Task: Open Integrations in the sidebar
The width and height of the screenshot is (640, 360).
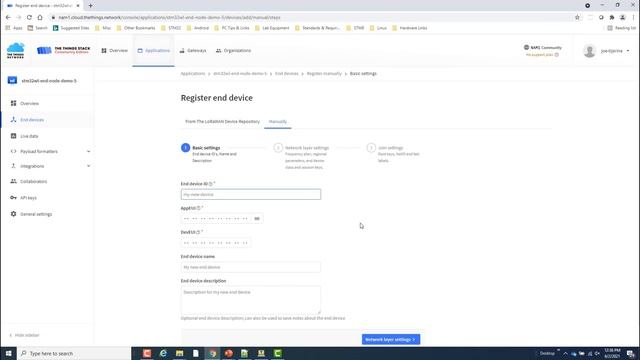Action: 32,166
